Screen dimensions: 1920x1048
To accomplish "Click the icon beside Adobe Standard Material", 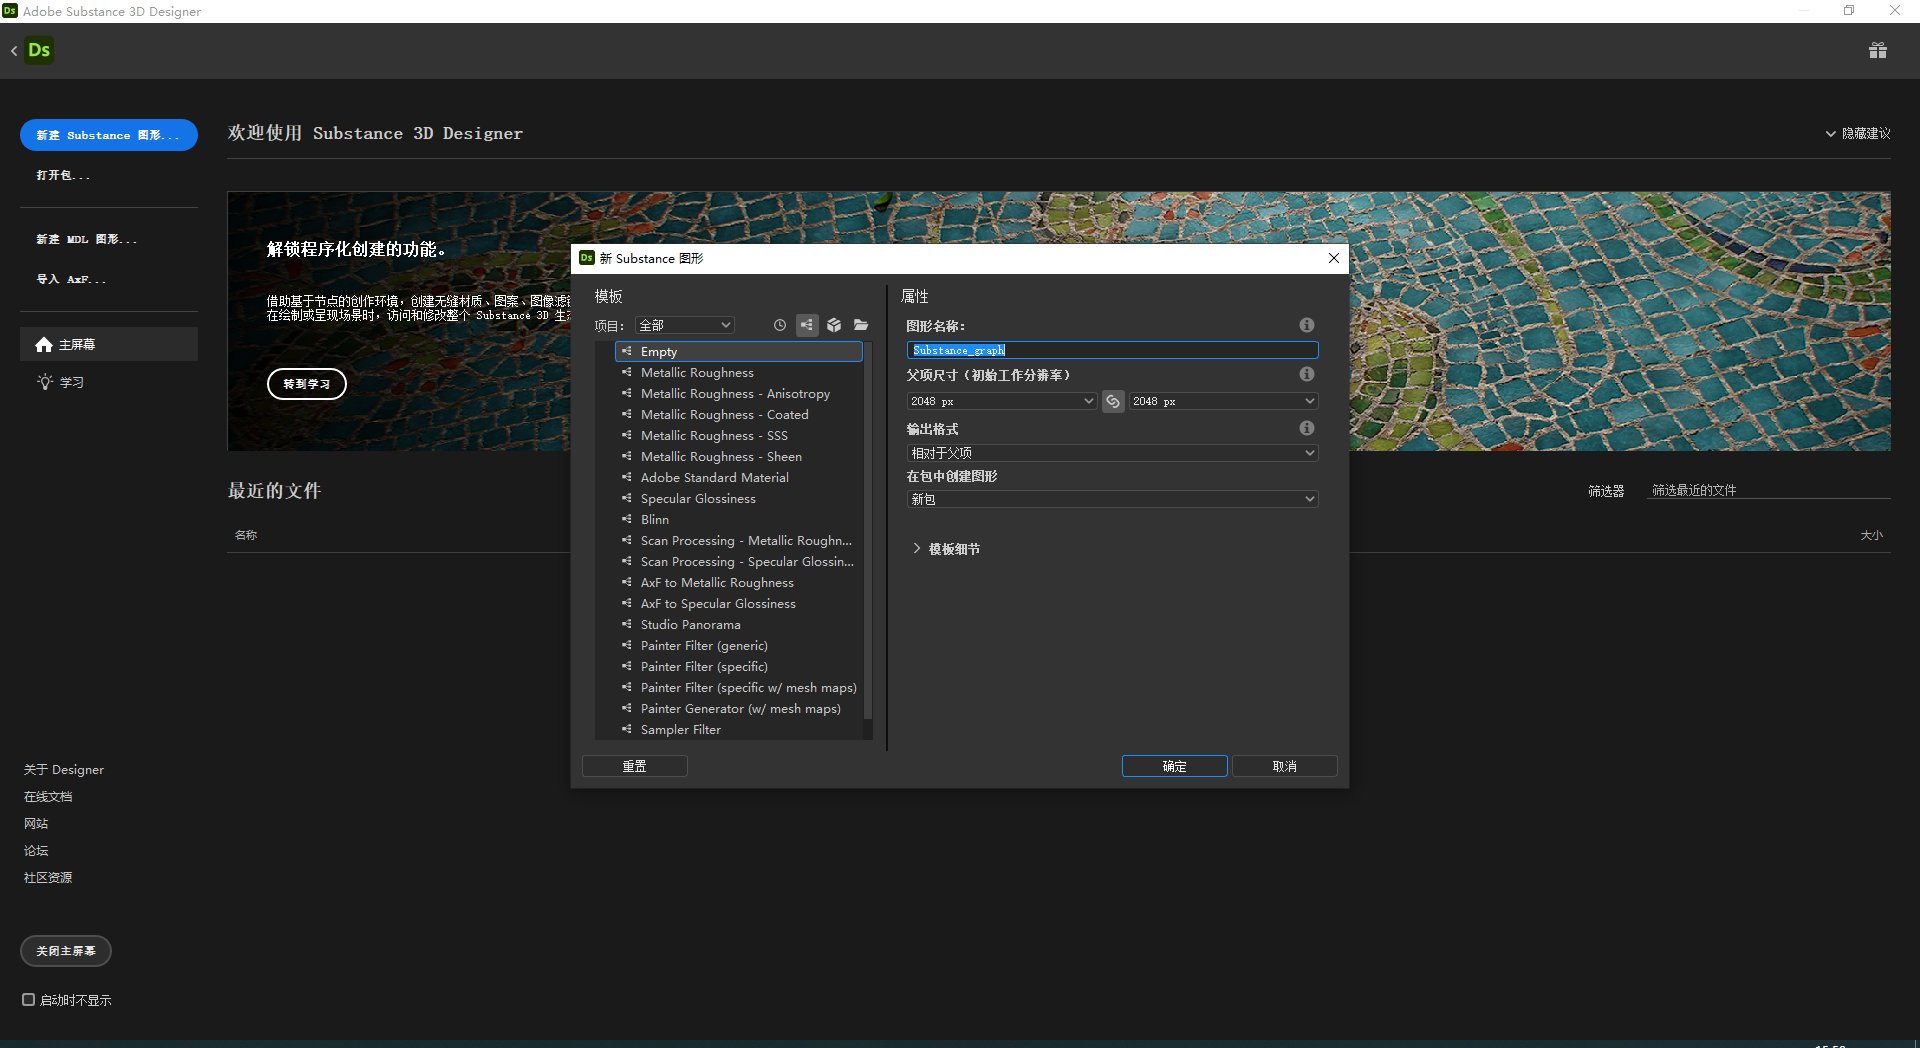I will tap(627, 477).
